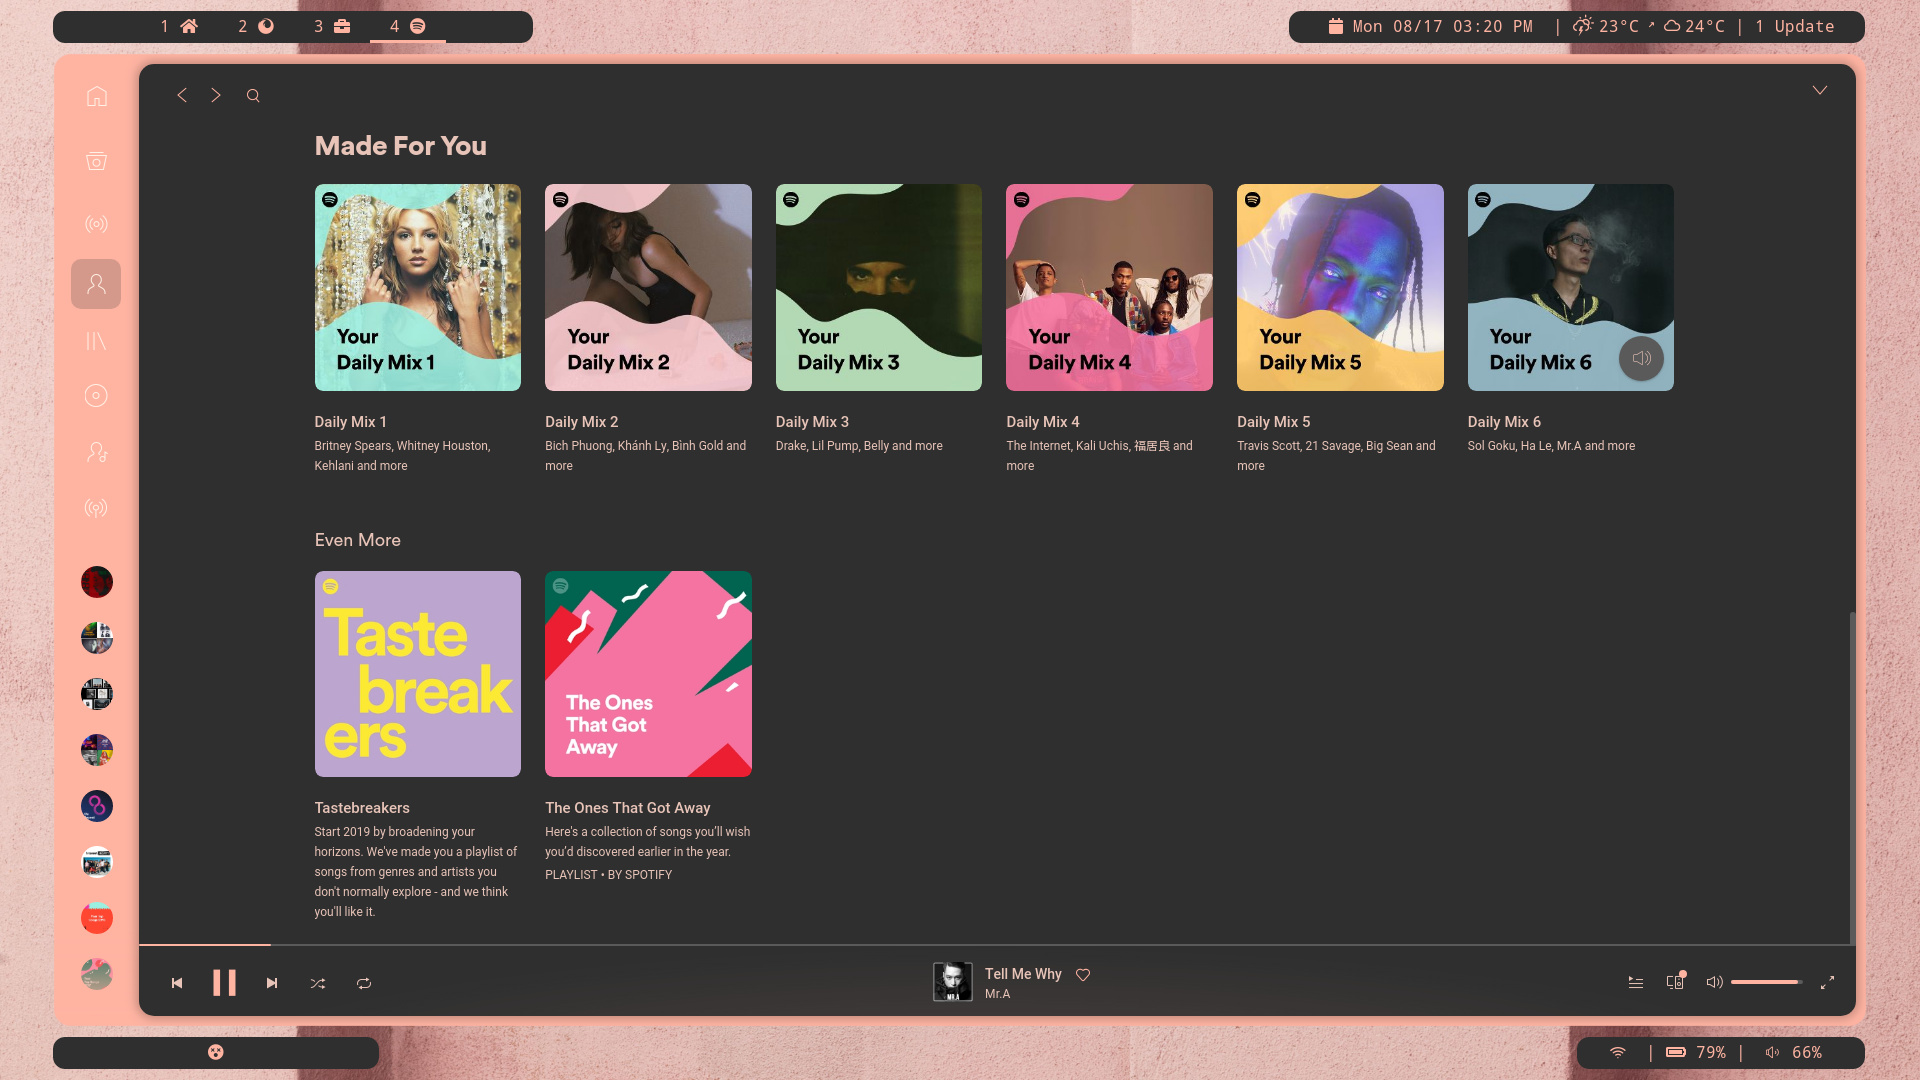Mute using the player speaker icon

1714,982
